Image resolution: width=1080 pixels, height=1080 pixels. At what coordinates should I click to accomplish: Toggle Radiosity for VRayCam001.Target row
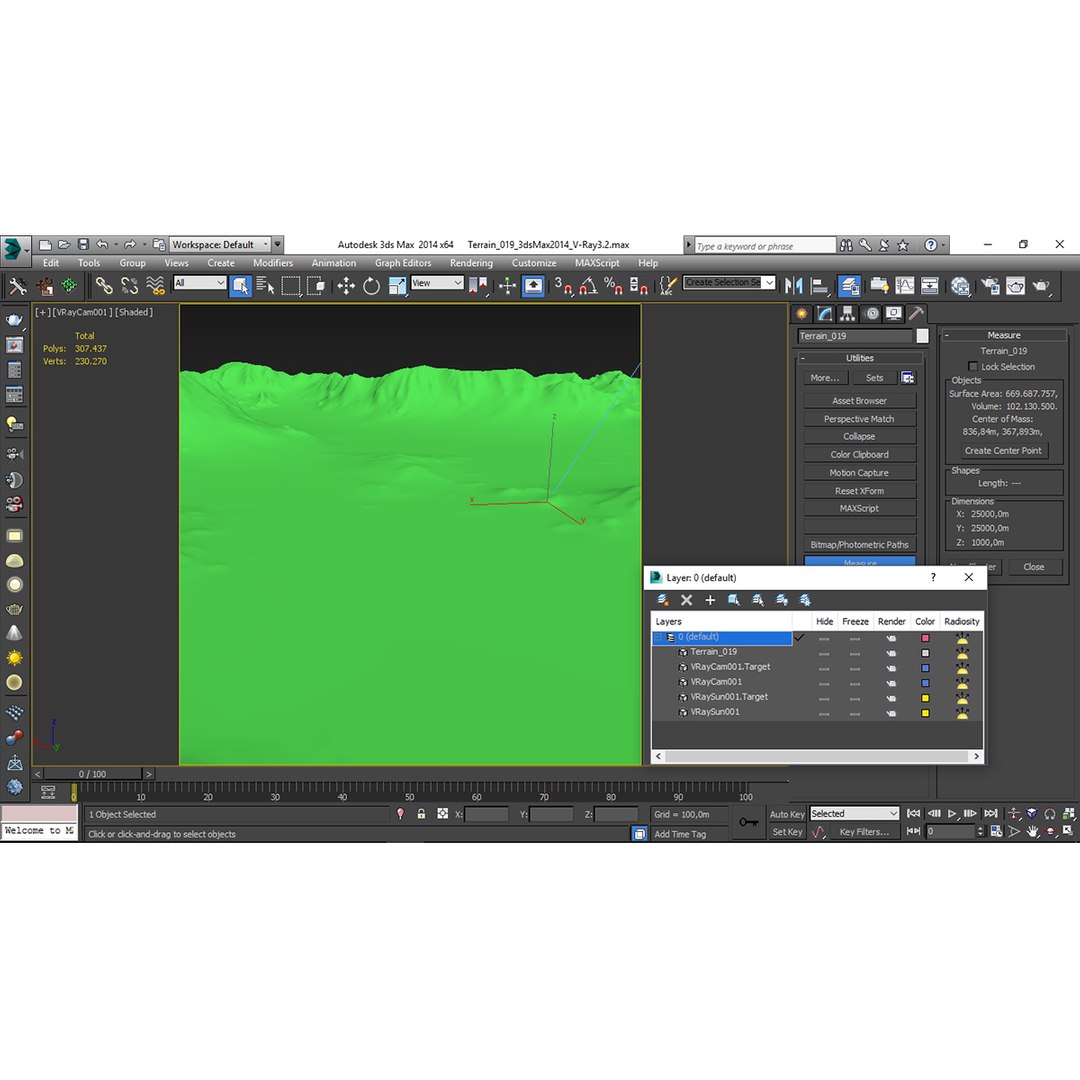click(x=962, y=668)
